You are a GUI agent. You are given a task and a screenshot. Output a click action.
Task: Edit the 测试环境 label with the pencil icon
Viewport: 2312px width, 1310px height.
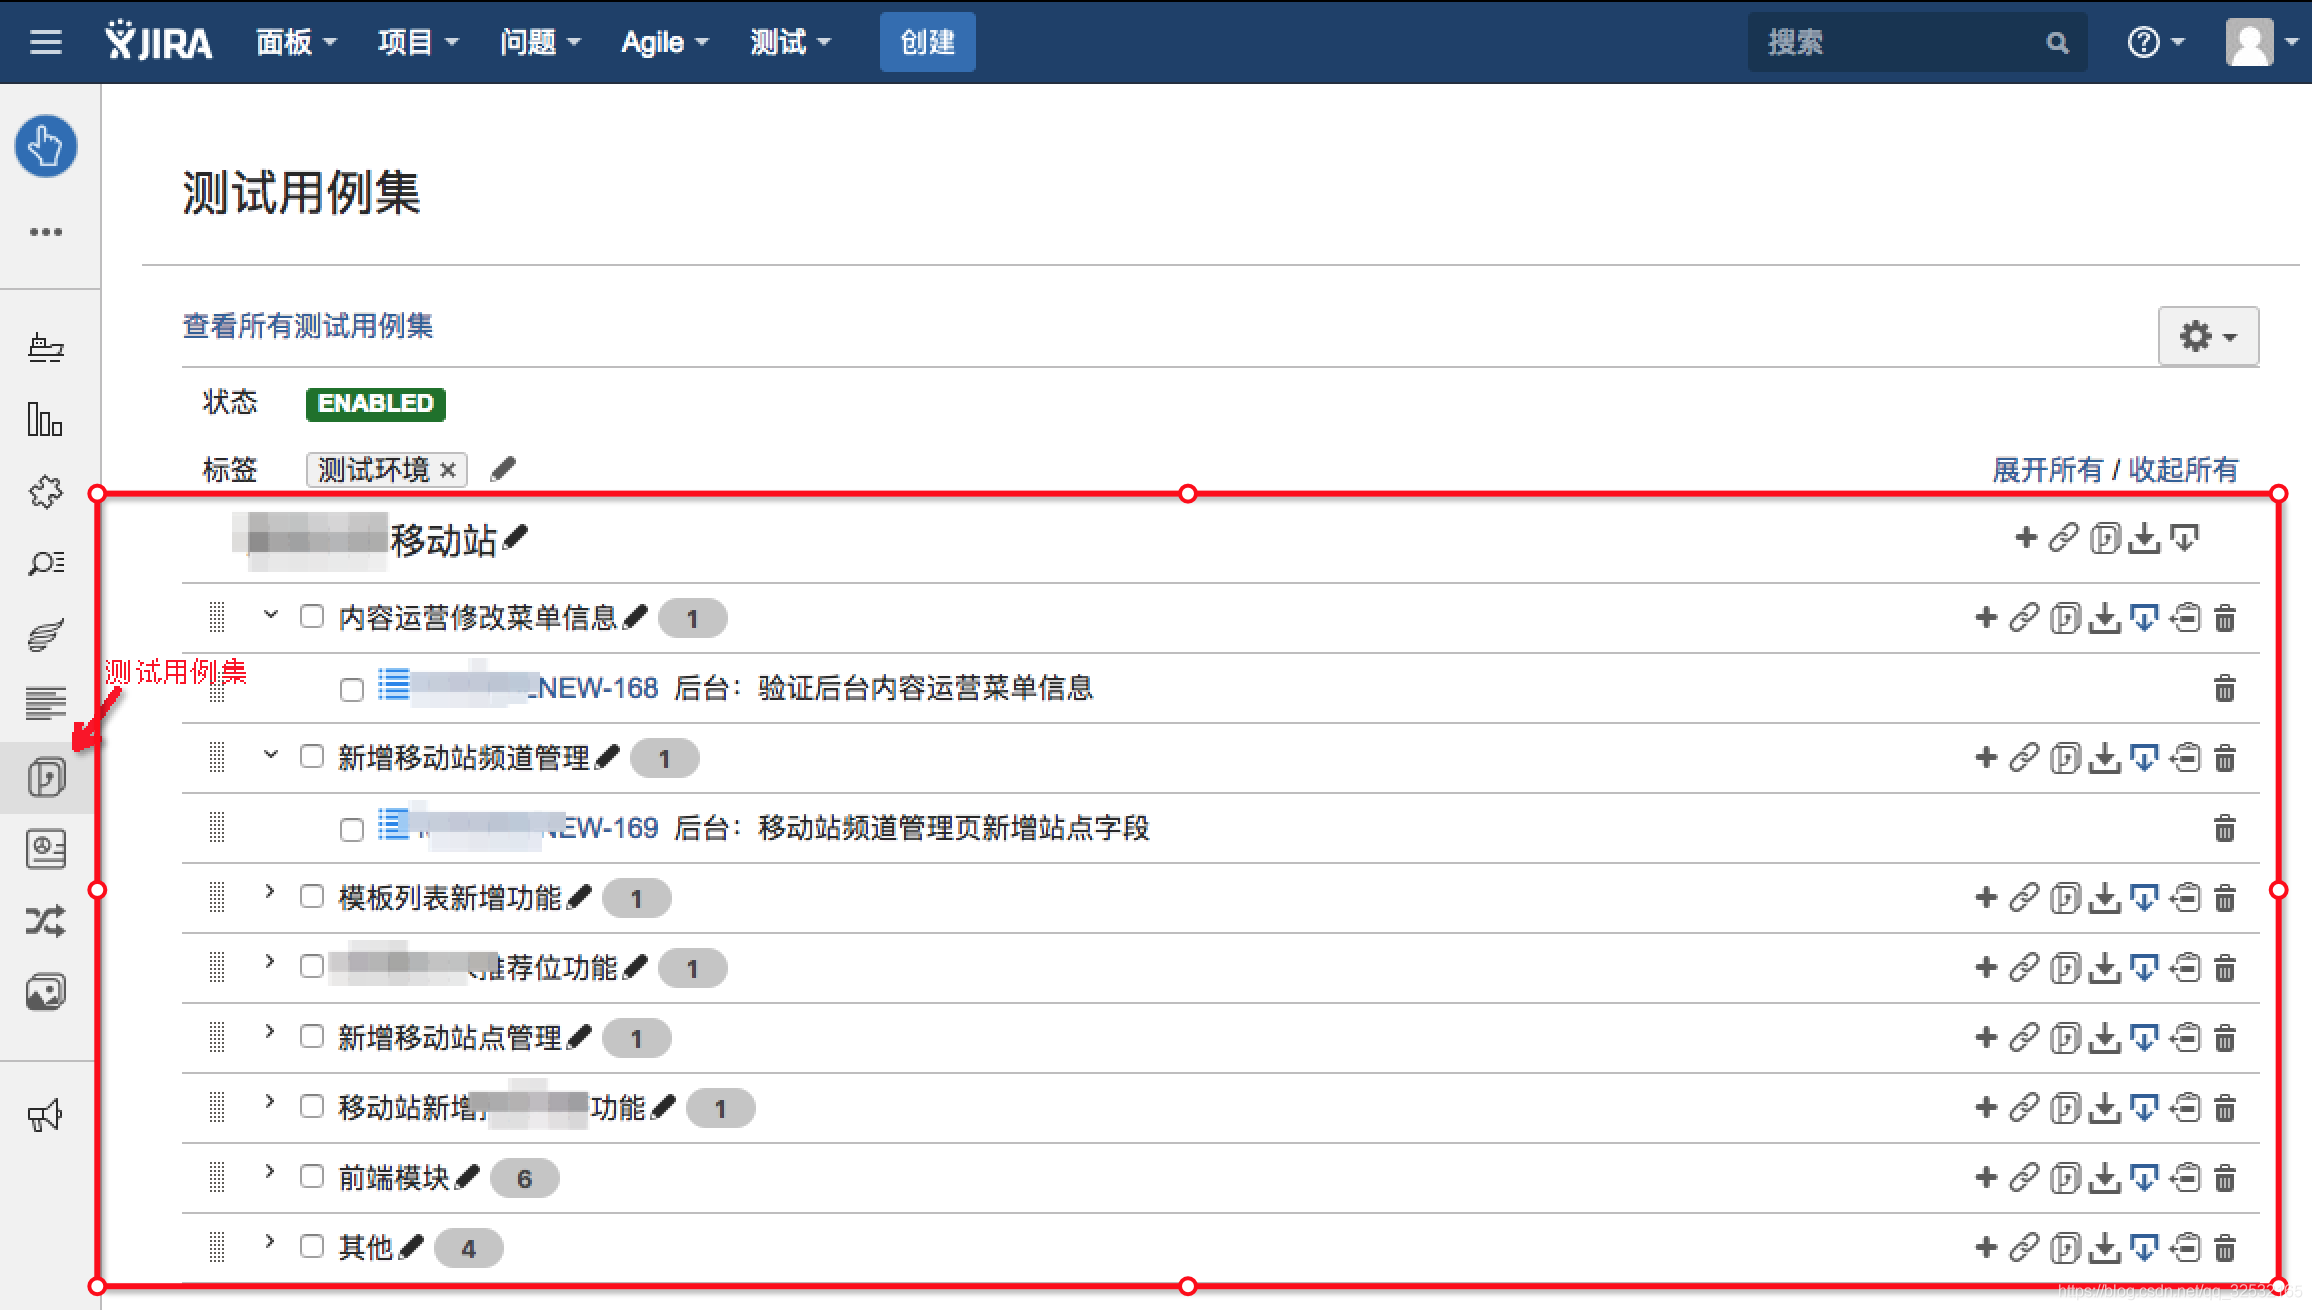click(503, 469)
